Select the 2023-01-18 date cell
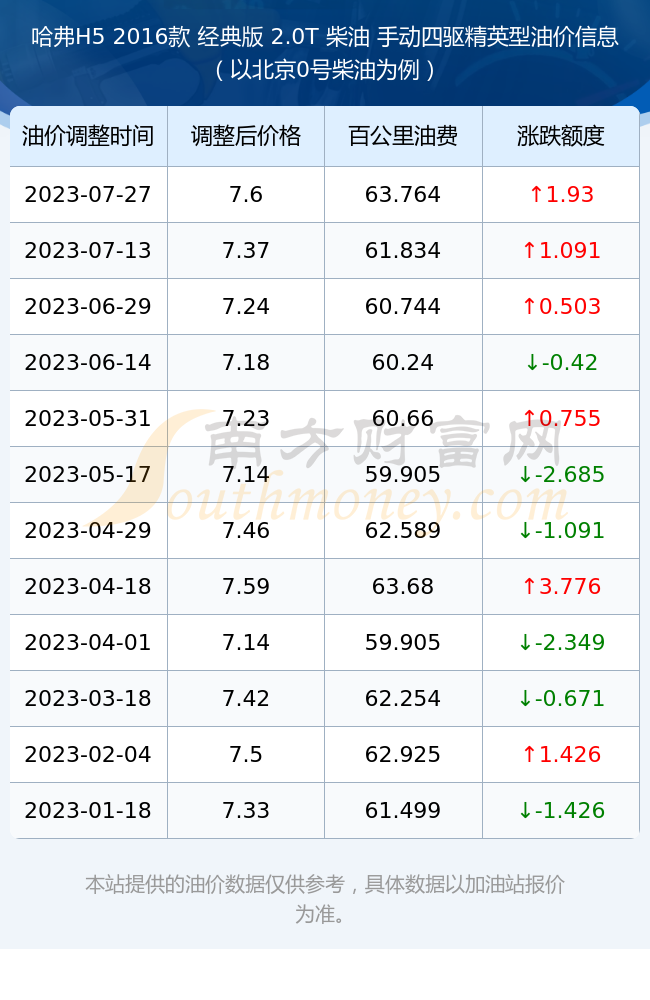 click(x=88, y=811)
